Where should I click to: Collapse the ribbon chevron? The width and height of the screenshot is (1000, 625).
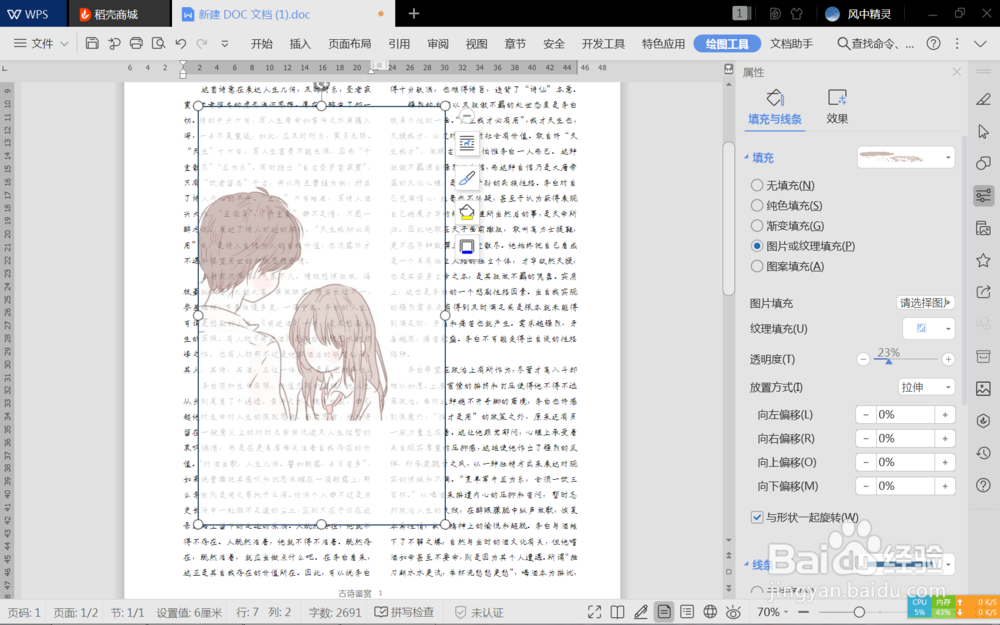point(980,43)
